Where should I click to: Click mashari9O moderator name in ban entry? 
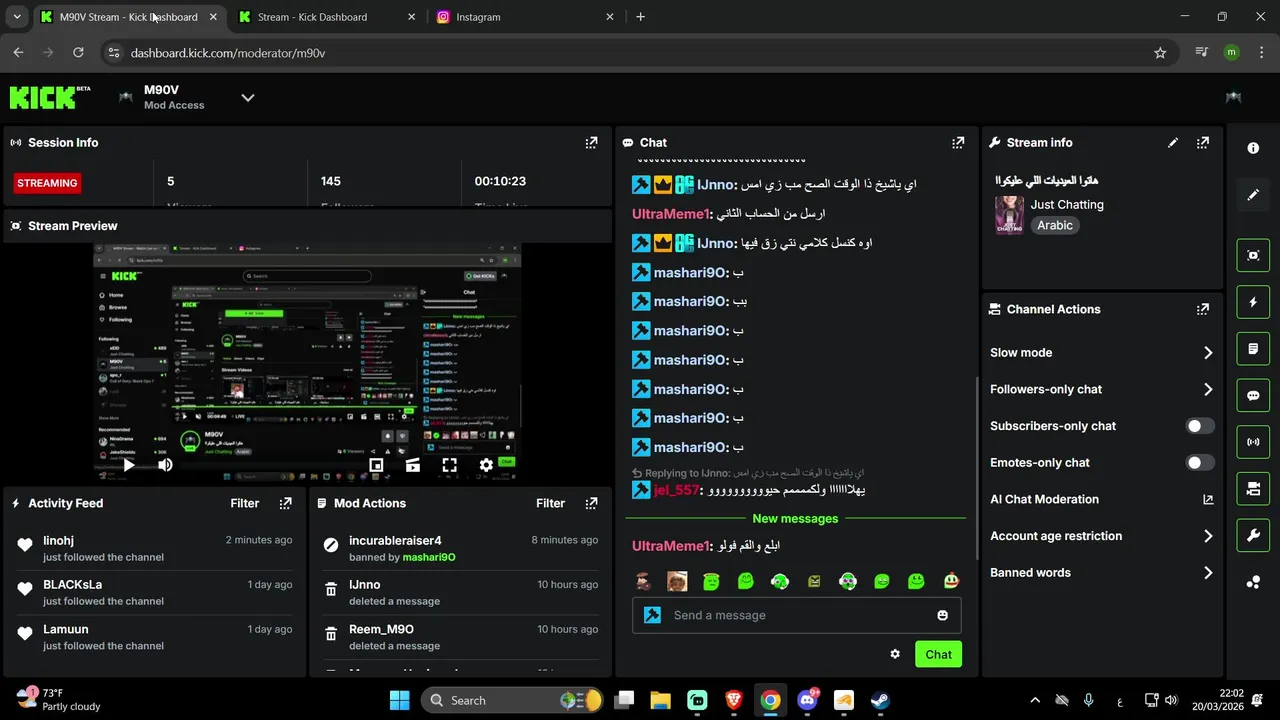tap(429, 557)
